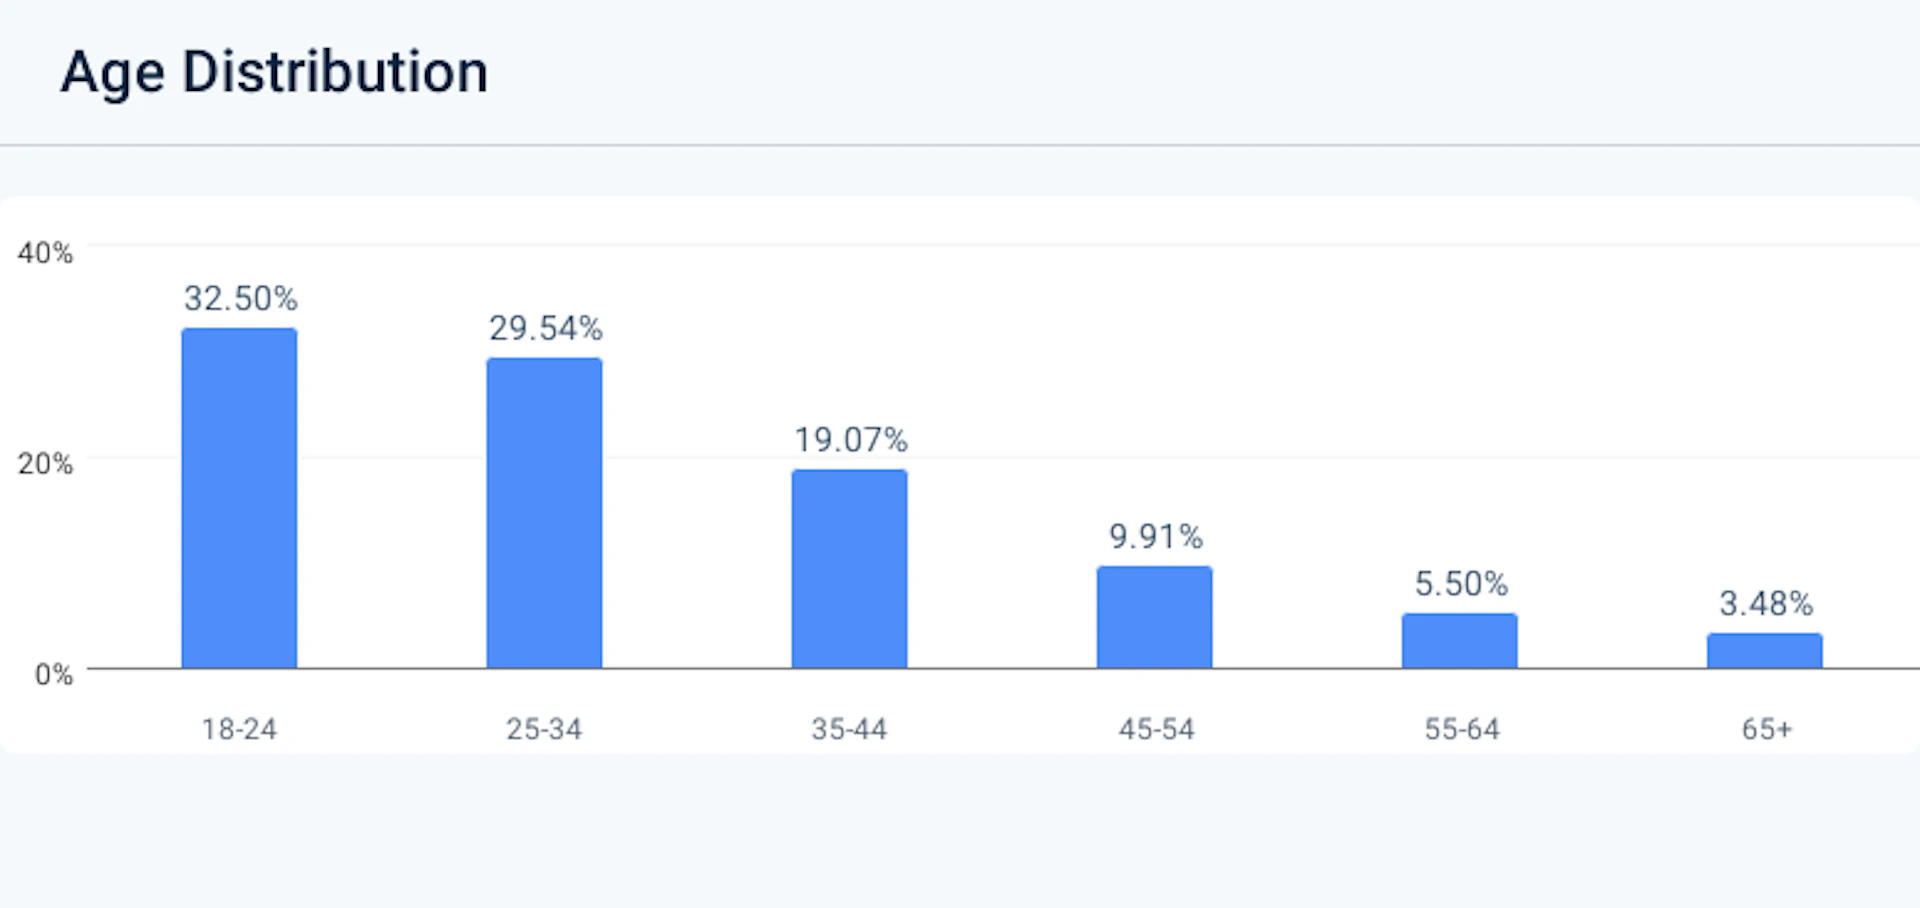Click the 32.50% value label

[241, 298]
